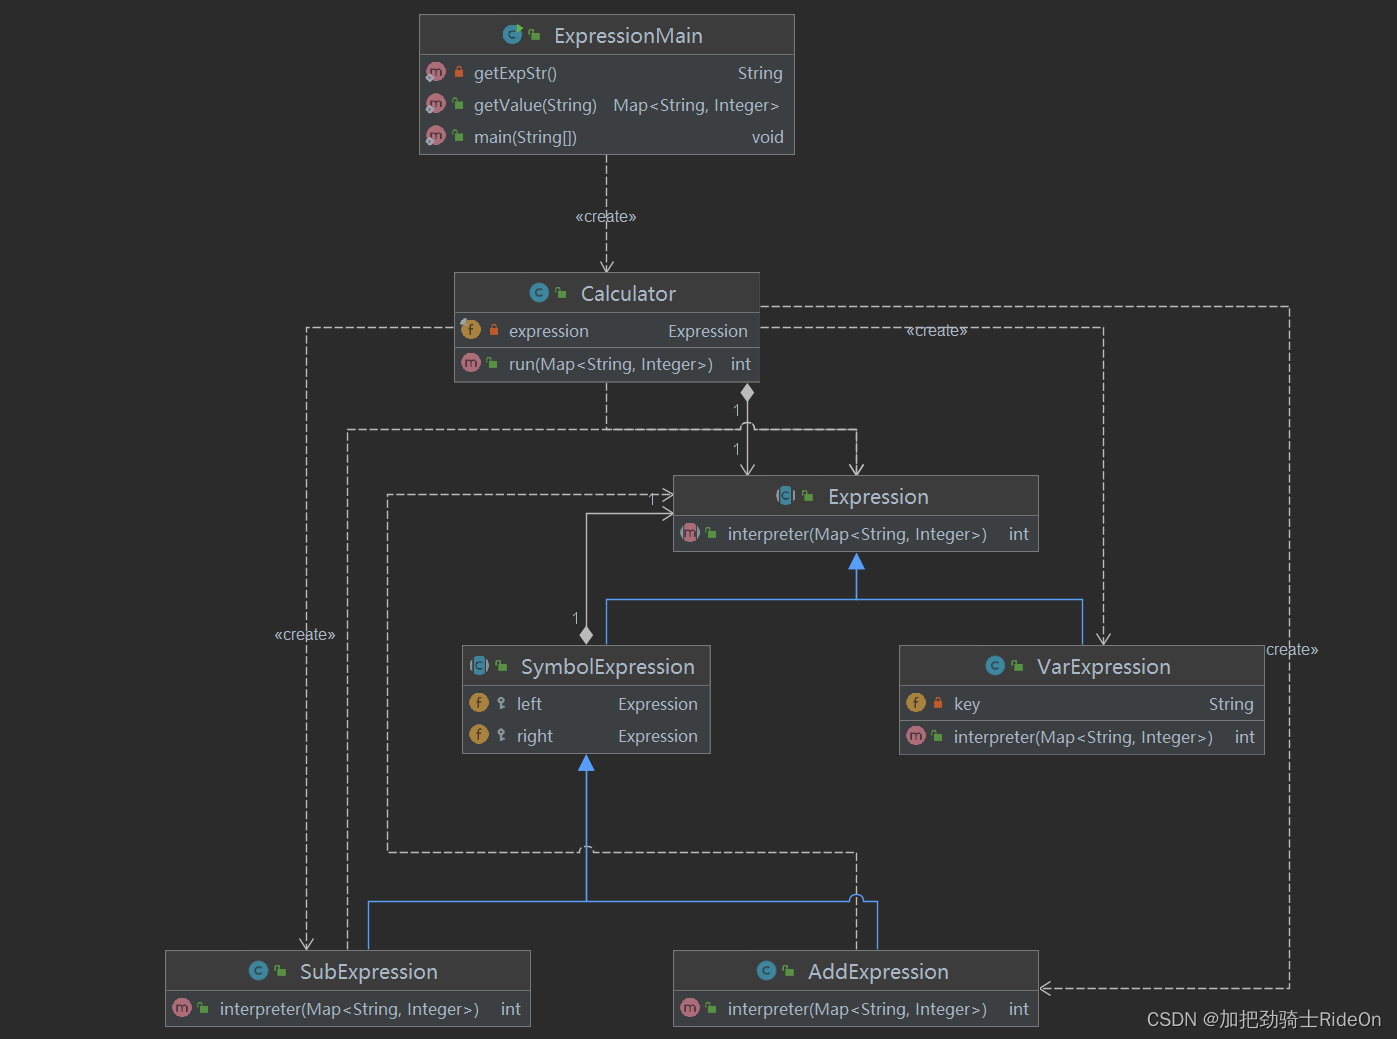Click the getValue(String) method icon
The image size is (1397, 1039).
[436, 104]
